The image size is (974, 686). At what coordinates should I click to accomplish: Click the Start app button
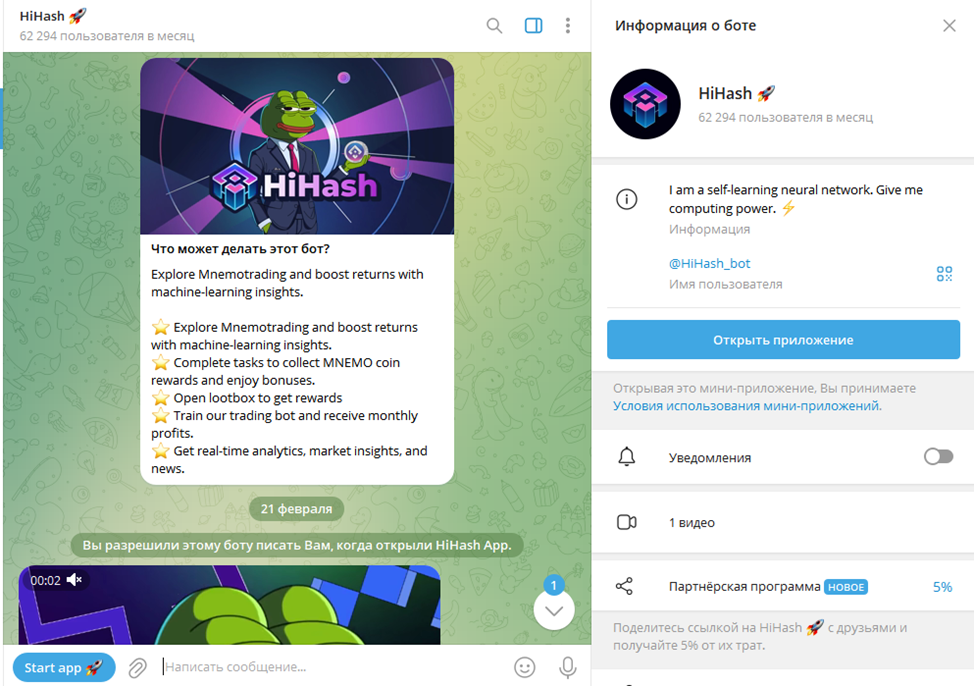64,668
